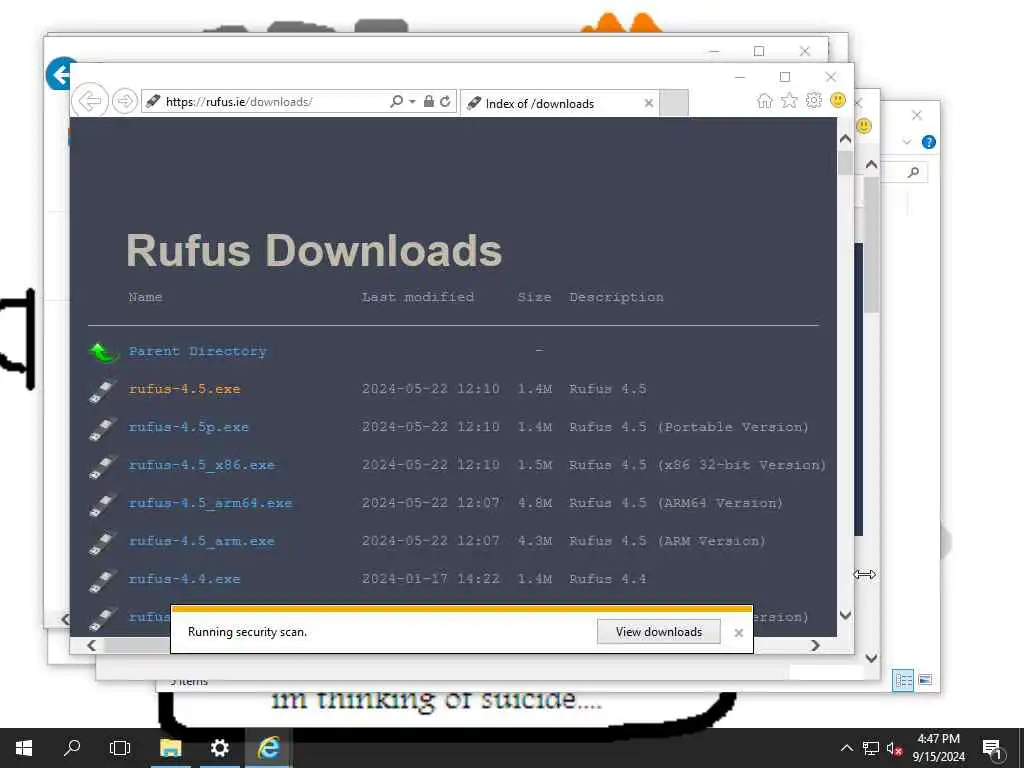Click the page scroll down arrow
The height and width of the screenshot is (768, 1024).
[845, 615]
